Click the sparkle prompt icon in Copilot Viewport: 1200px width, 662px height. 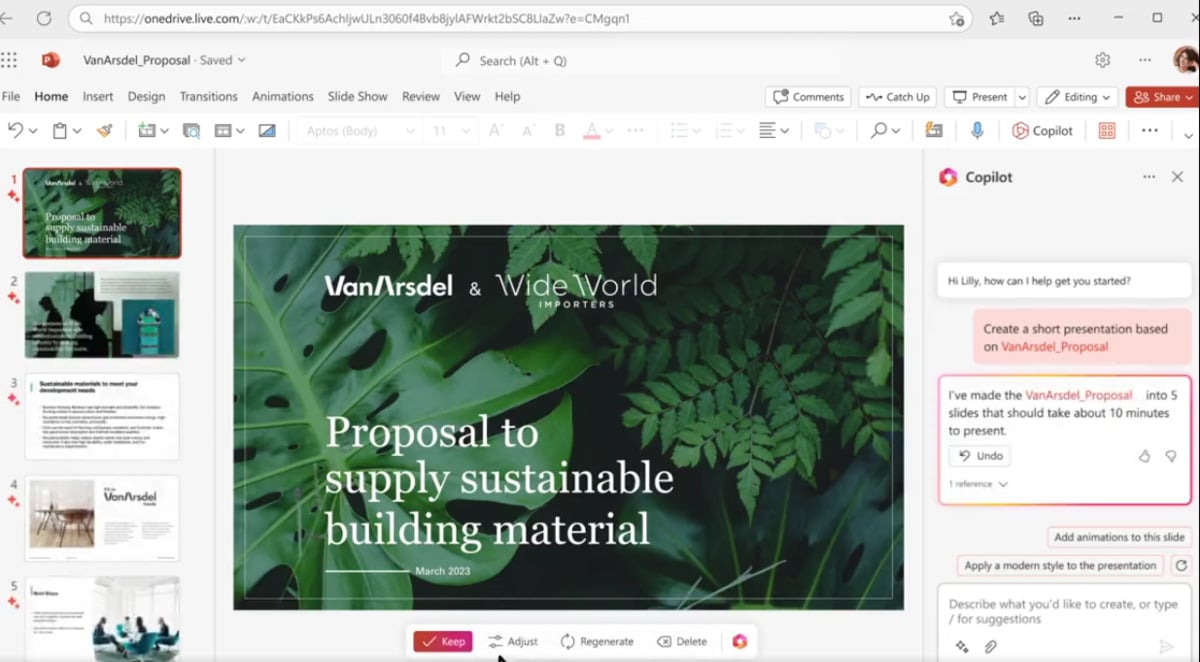[x=962, y=647]
